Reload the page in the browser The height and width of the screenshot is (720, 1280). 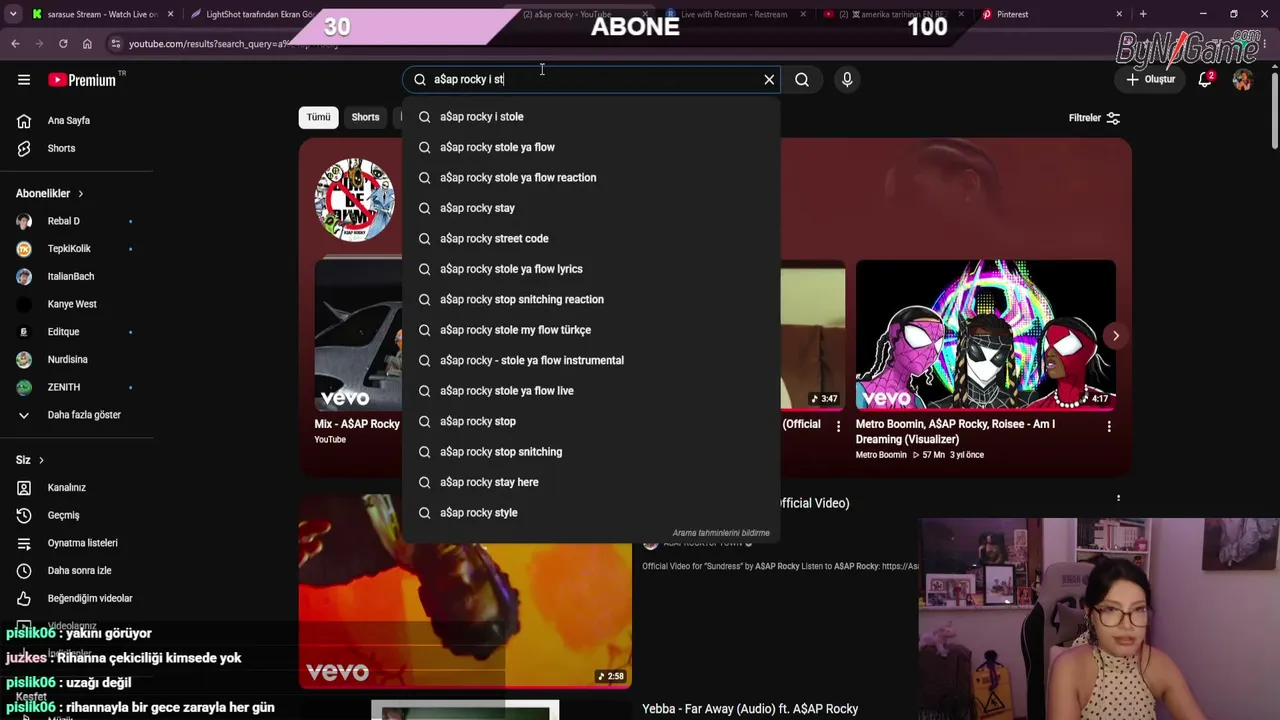point(63,44)
